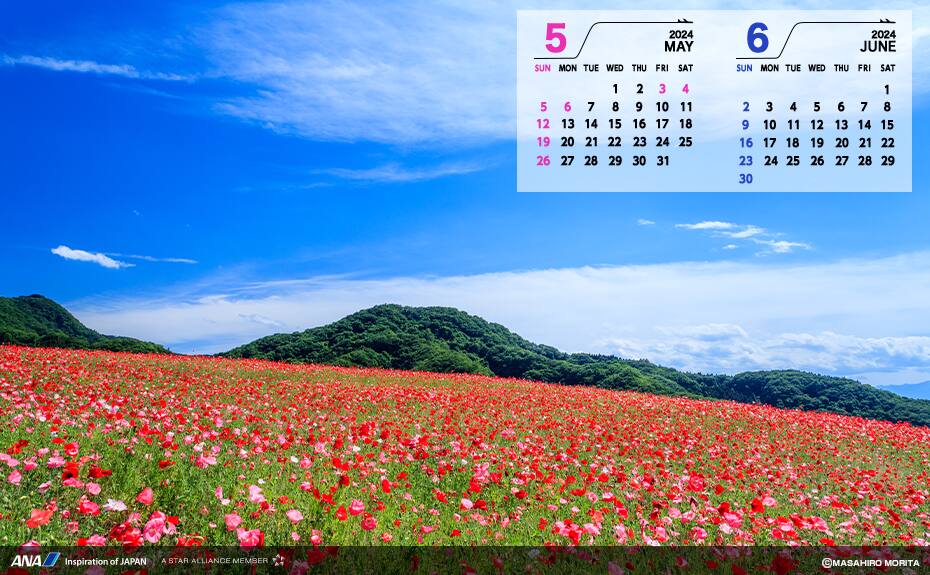Image resolution: width=930 pixels, height=575 pixels.
Task: Click the ANA logo in bottom bar
Action: (35, 560)
